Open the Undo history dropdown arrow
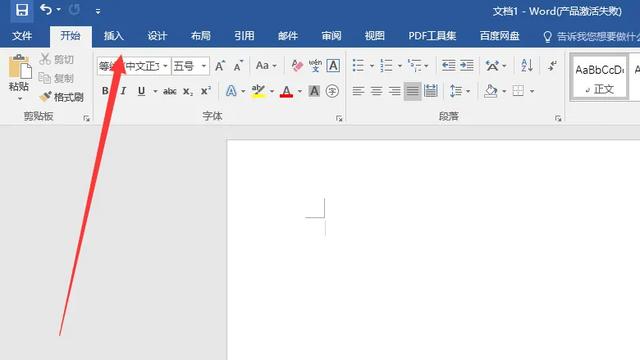The width and height of the screenshot is (640, 360). point(59,10)
